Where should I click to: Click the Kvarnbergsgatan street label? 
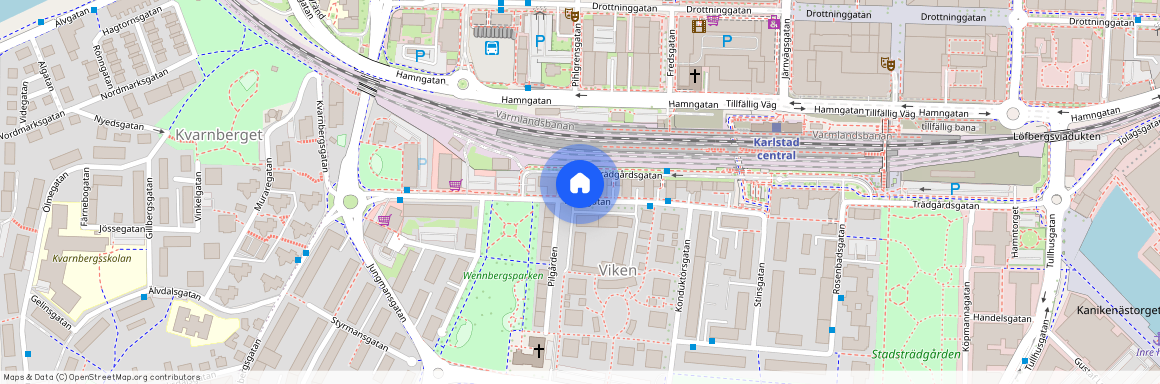pyautogui.click(x=322, y=136)
